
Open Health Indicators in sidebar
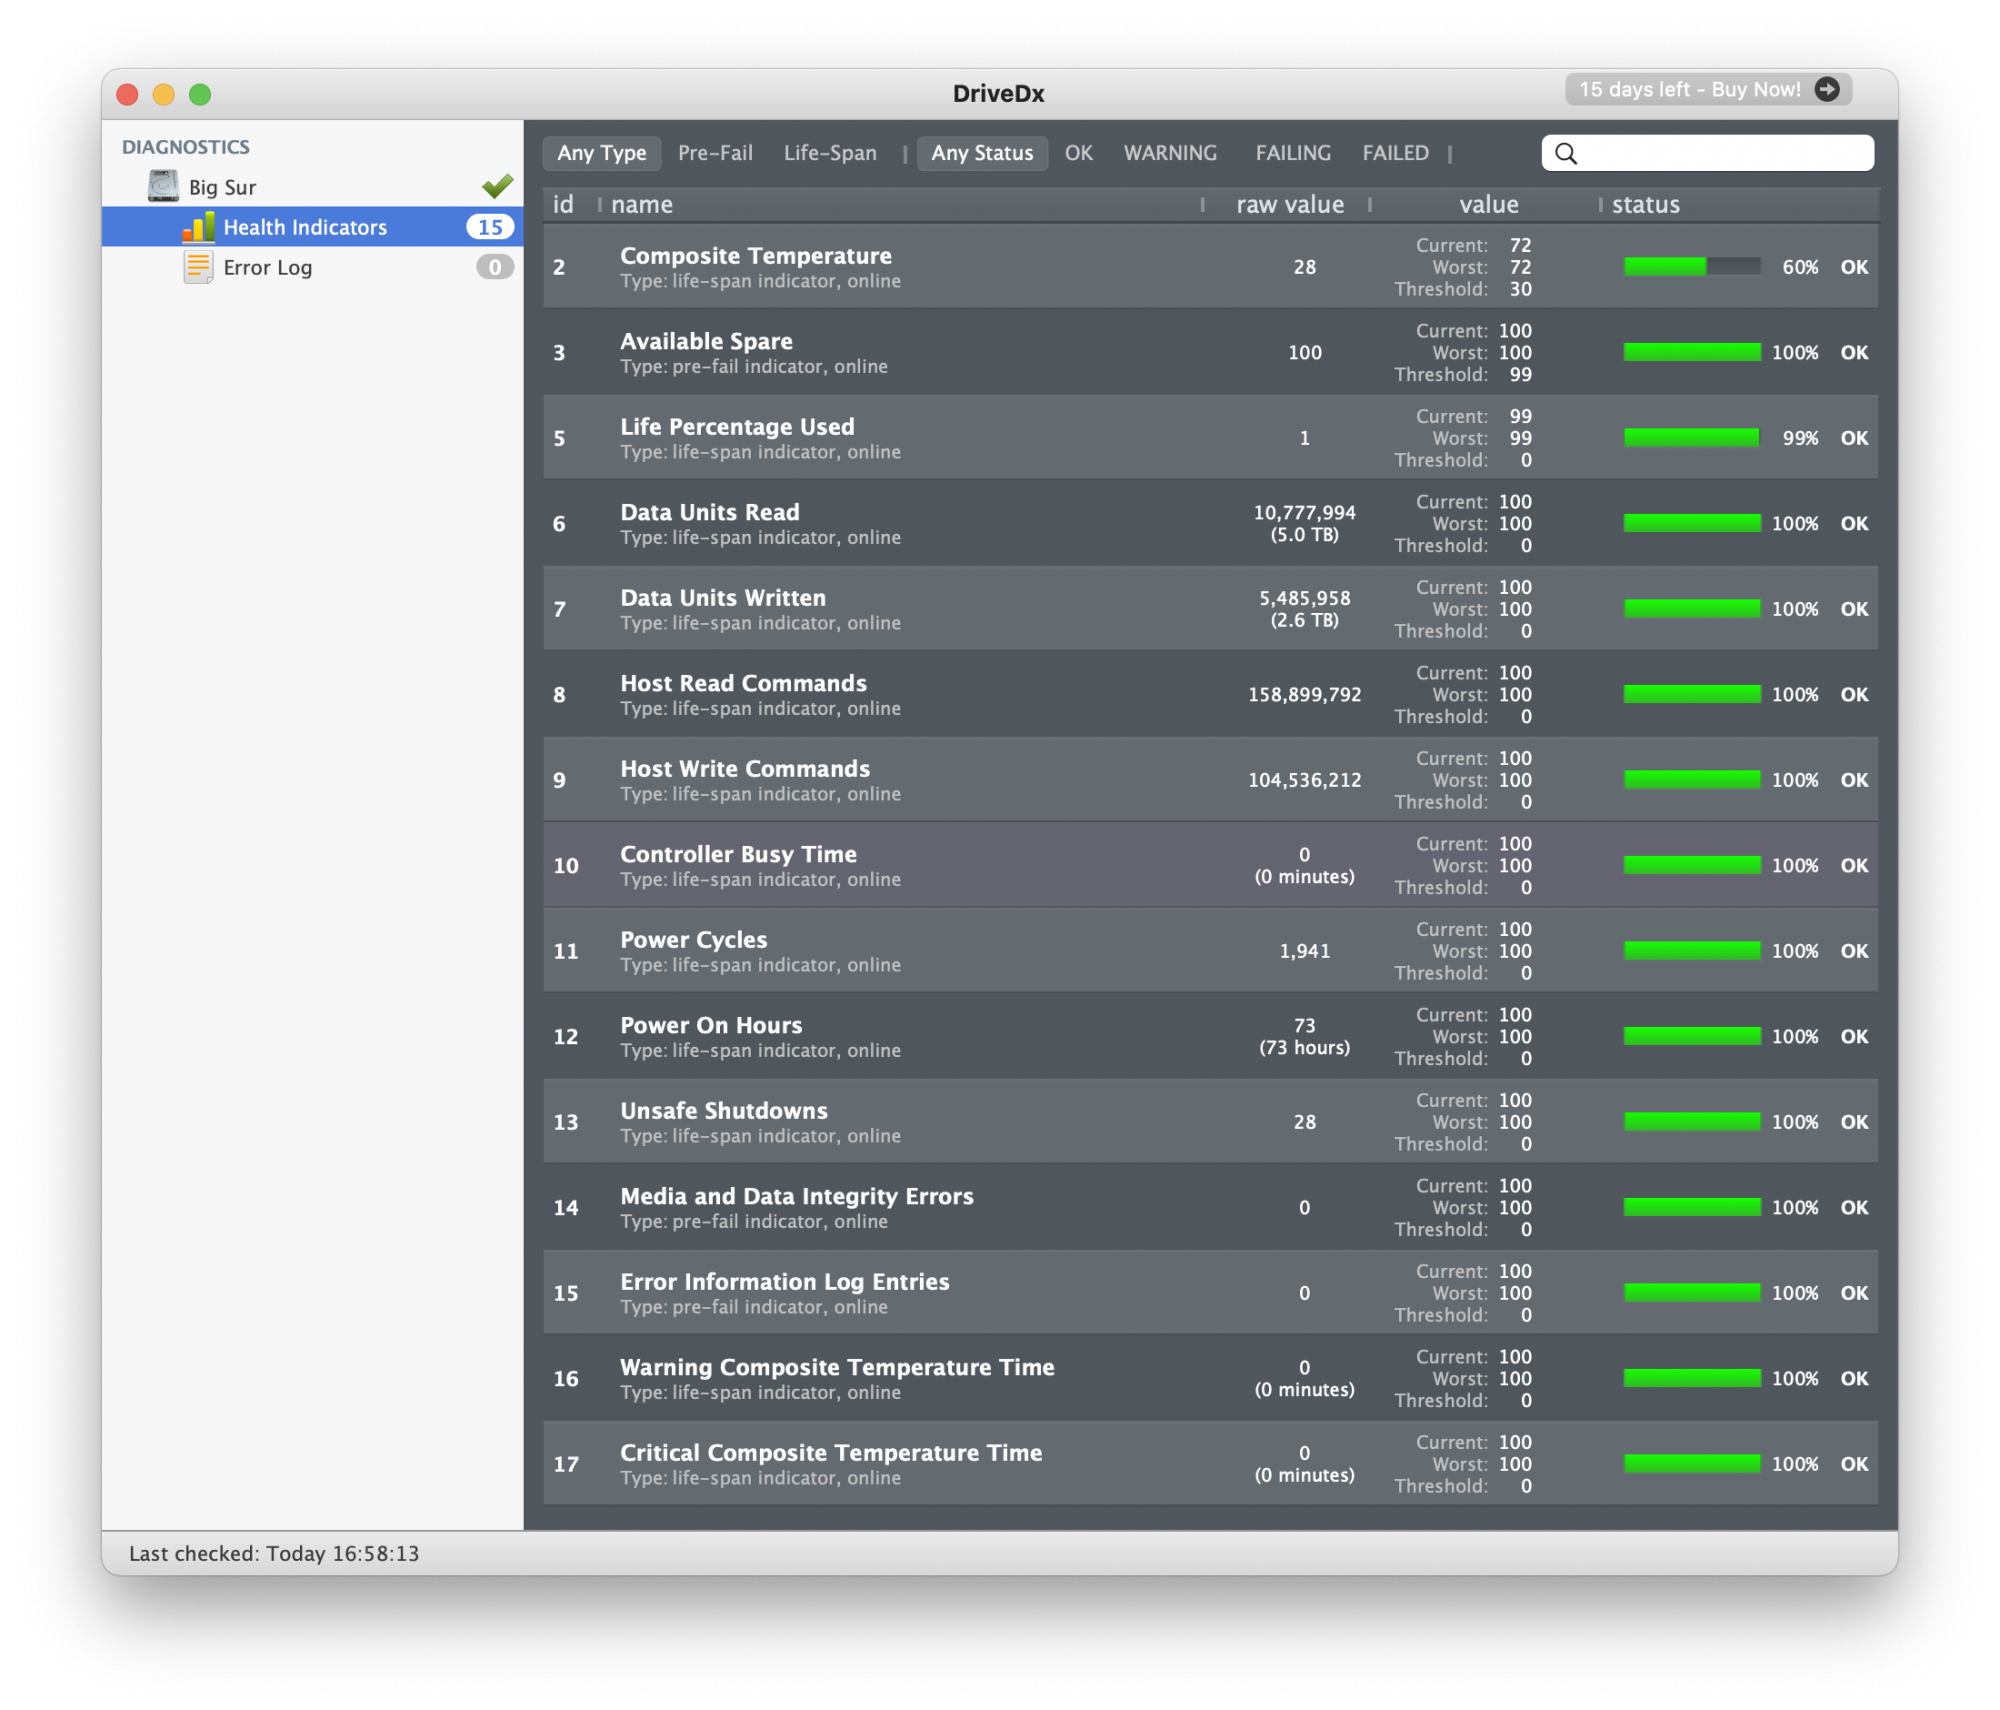point(312,227)
